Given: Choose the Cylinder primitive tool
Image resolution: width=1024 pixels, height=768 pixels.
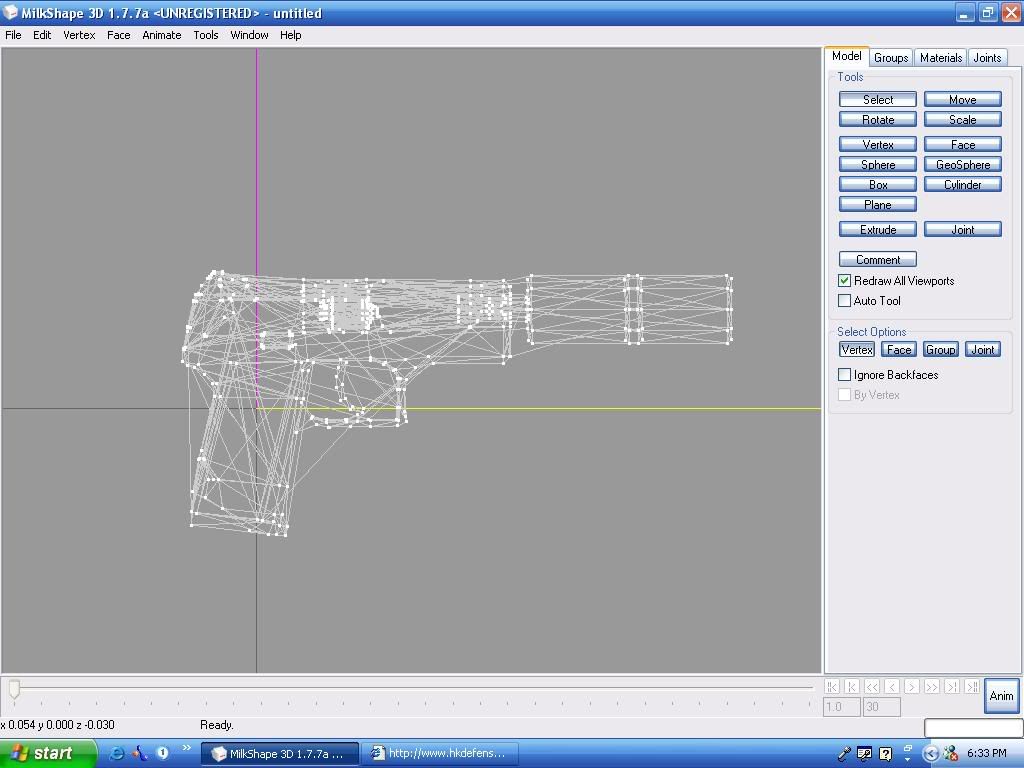Looking at the screenshot, I should click(x=963, y=184).
